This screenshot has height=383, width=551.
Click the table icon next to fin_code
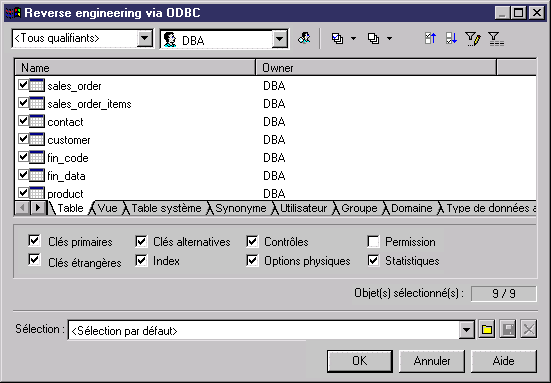pos(37,157)
